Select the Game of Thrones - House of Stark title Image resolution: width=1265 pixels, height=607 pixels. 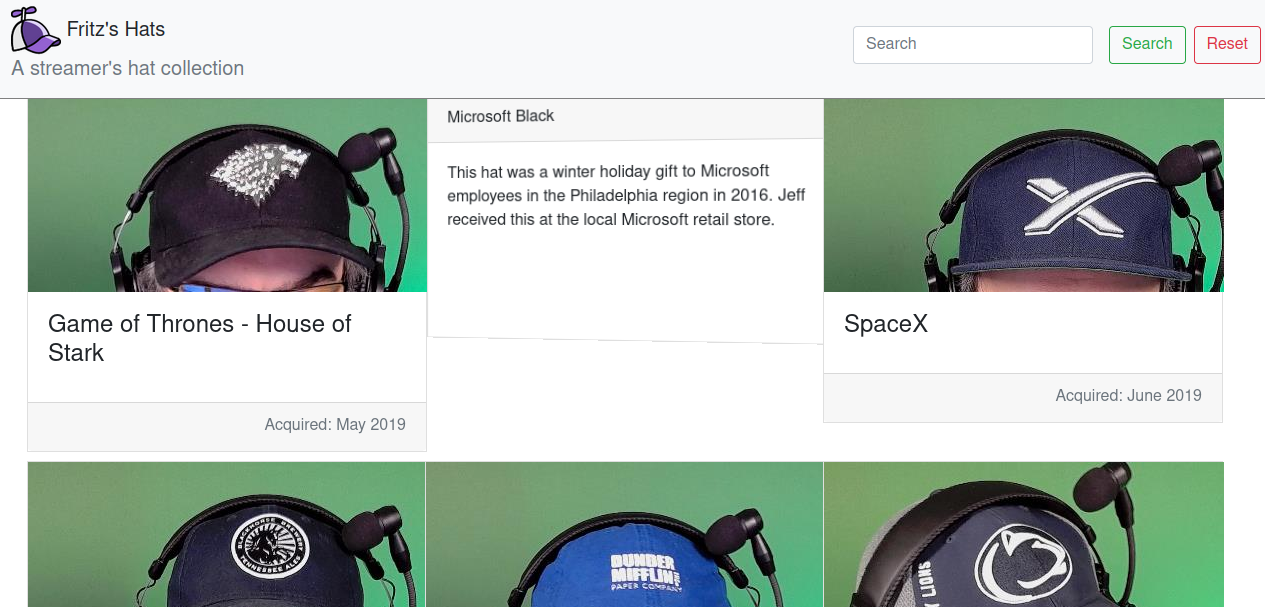click(200, 338)
